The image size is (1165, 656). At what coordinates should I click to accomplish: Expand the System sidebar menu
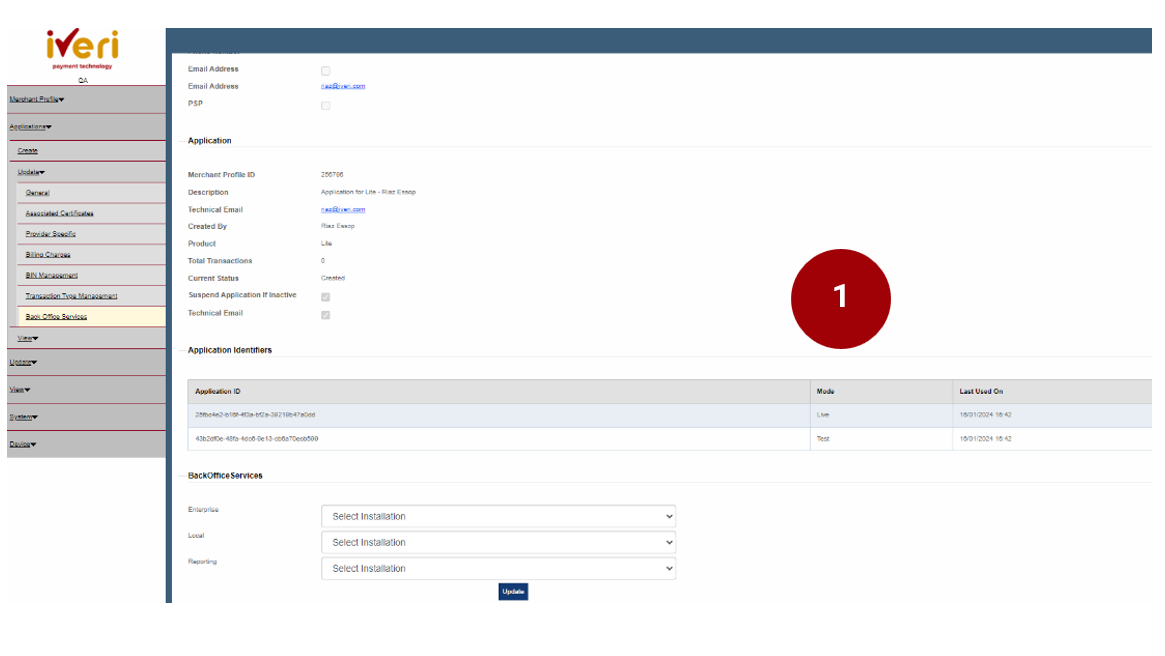(x=23, y=417)
